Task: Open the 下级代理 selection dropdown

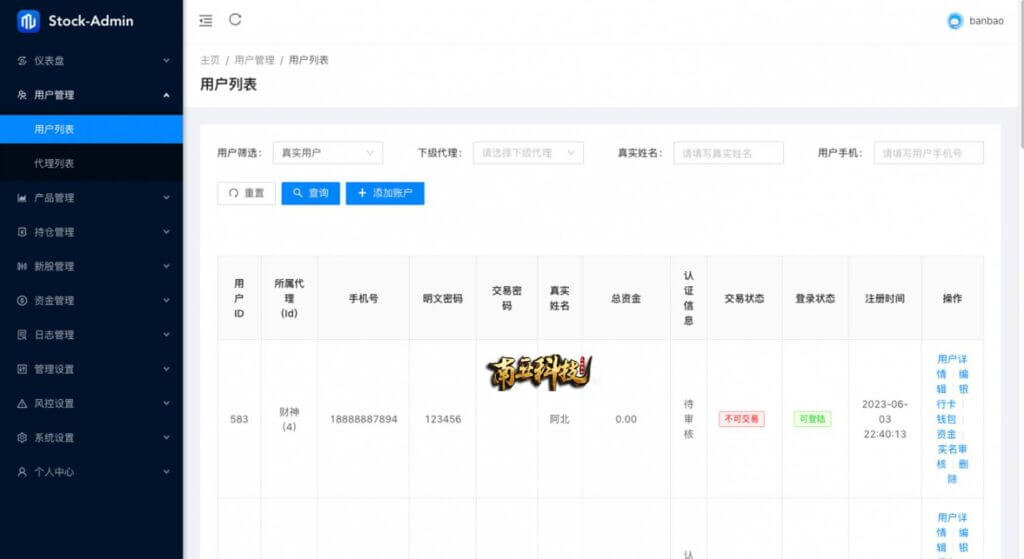Action: [x=528, y=153]
